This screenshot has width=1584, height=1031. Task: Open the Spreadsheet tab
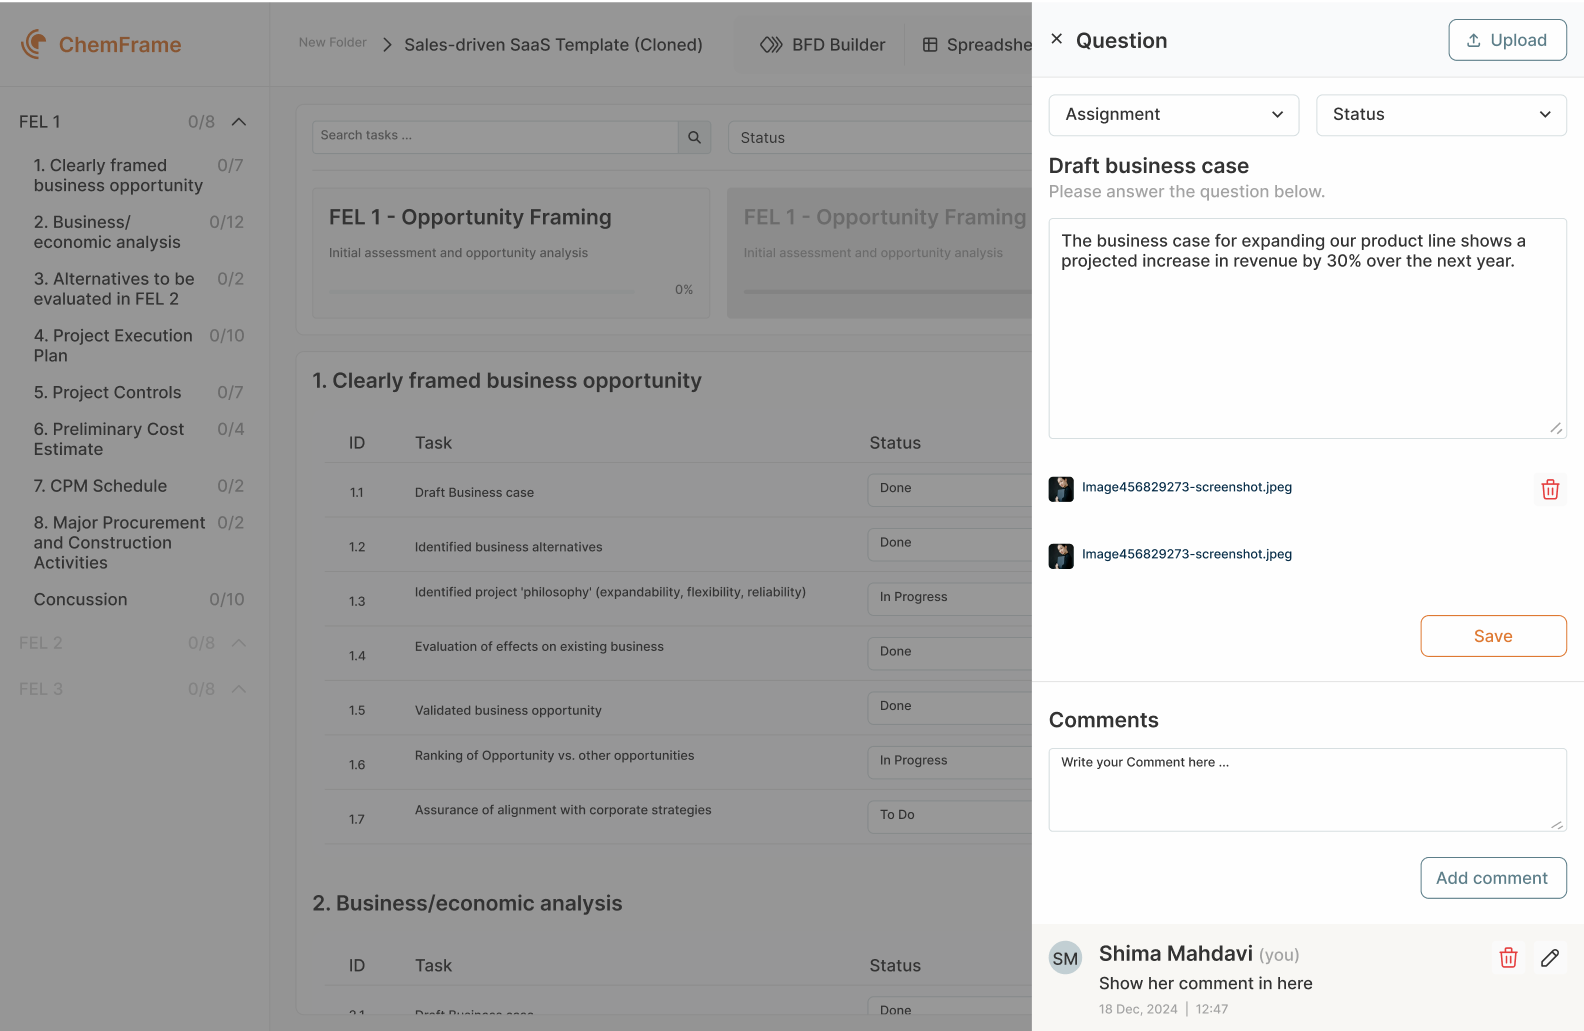pos(976,45)
